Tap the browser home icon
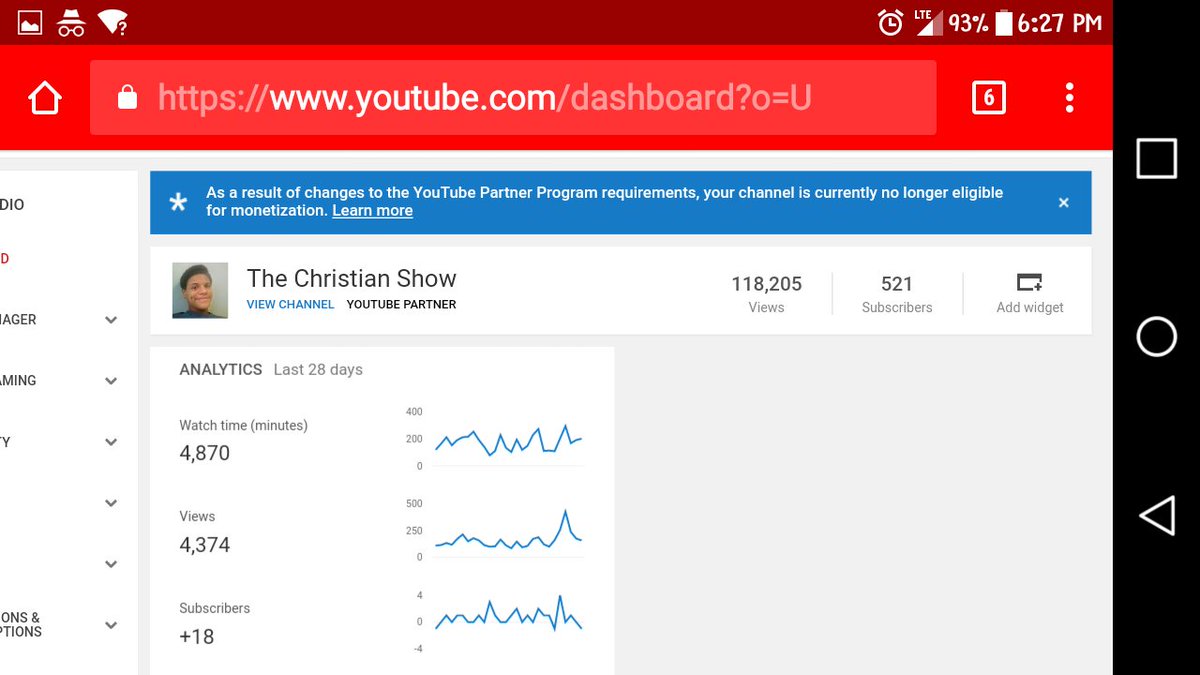Image resolution: width=1200 pixels, height=675 pixels. tap(45, 98)
